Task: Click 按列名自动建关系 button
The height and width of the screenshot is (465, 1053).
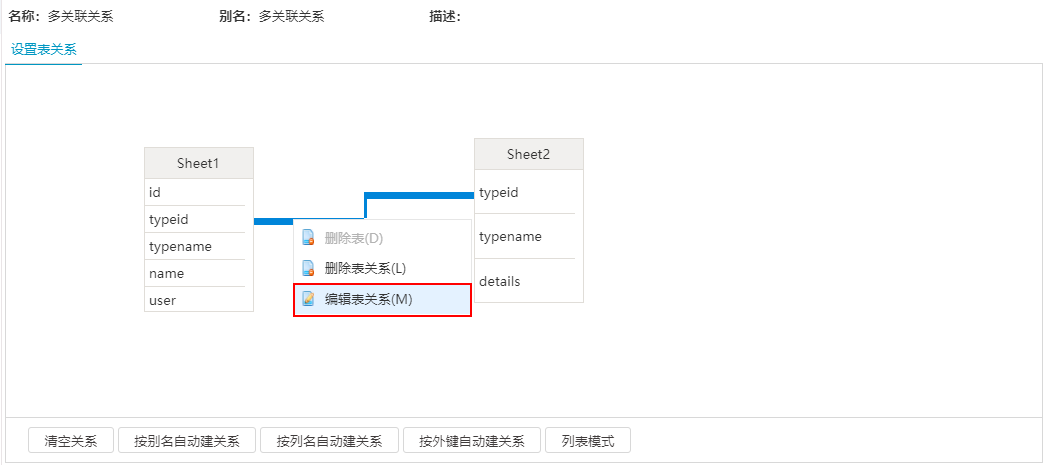Action: tap(329, 441)
